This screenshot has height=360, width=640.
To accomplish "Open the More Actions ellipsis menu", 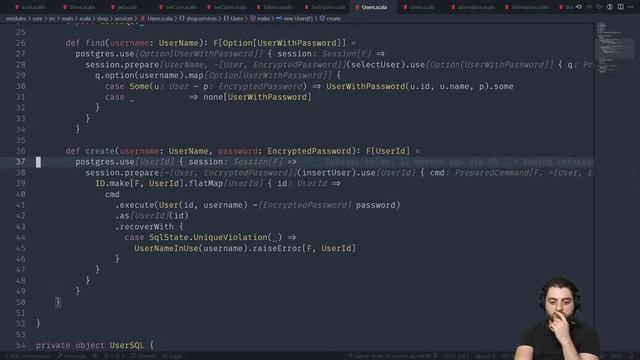I will click(x=631, y=7).
